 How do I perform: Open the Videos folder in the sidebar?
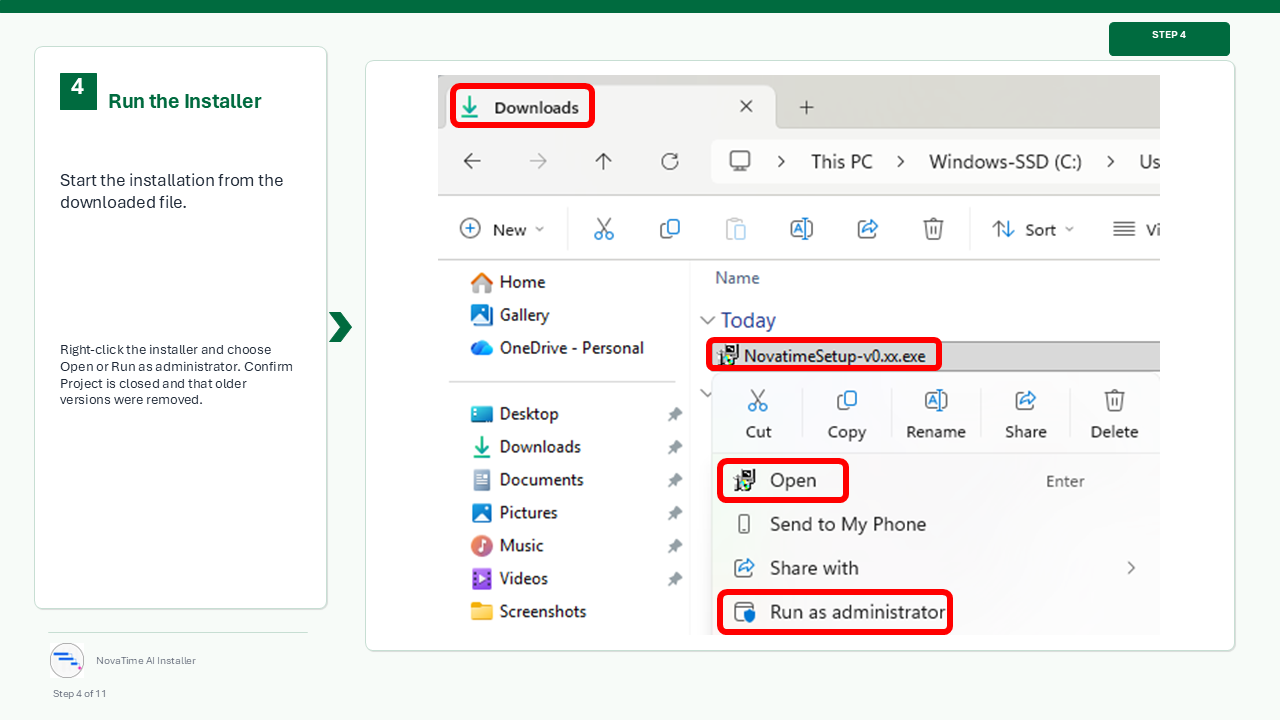509,579
